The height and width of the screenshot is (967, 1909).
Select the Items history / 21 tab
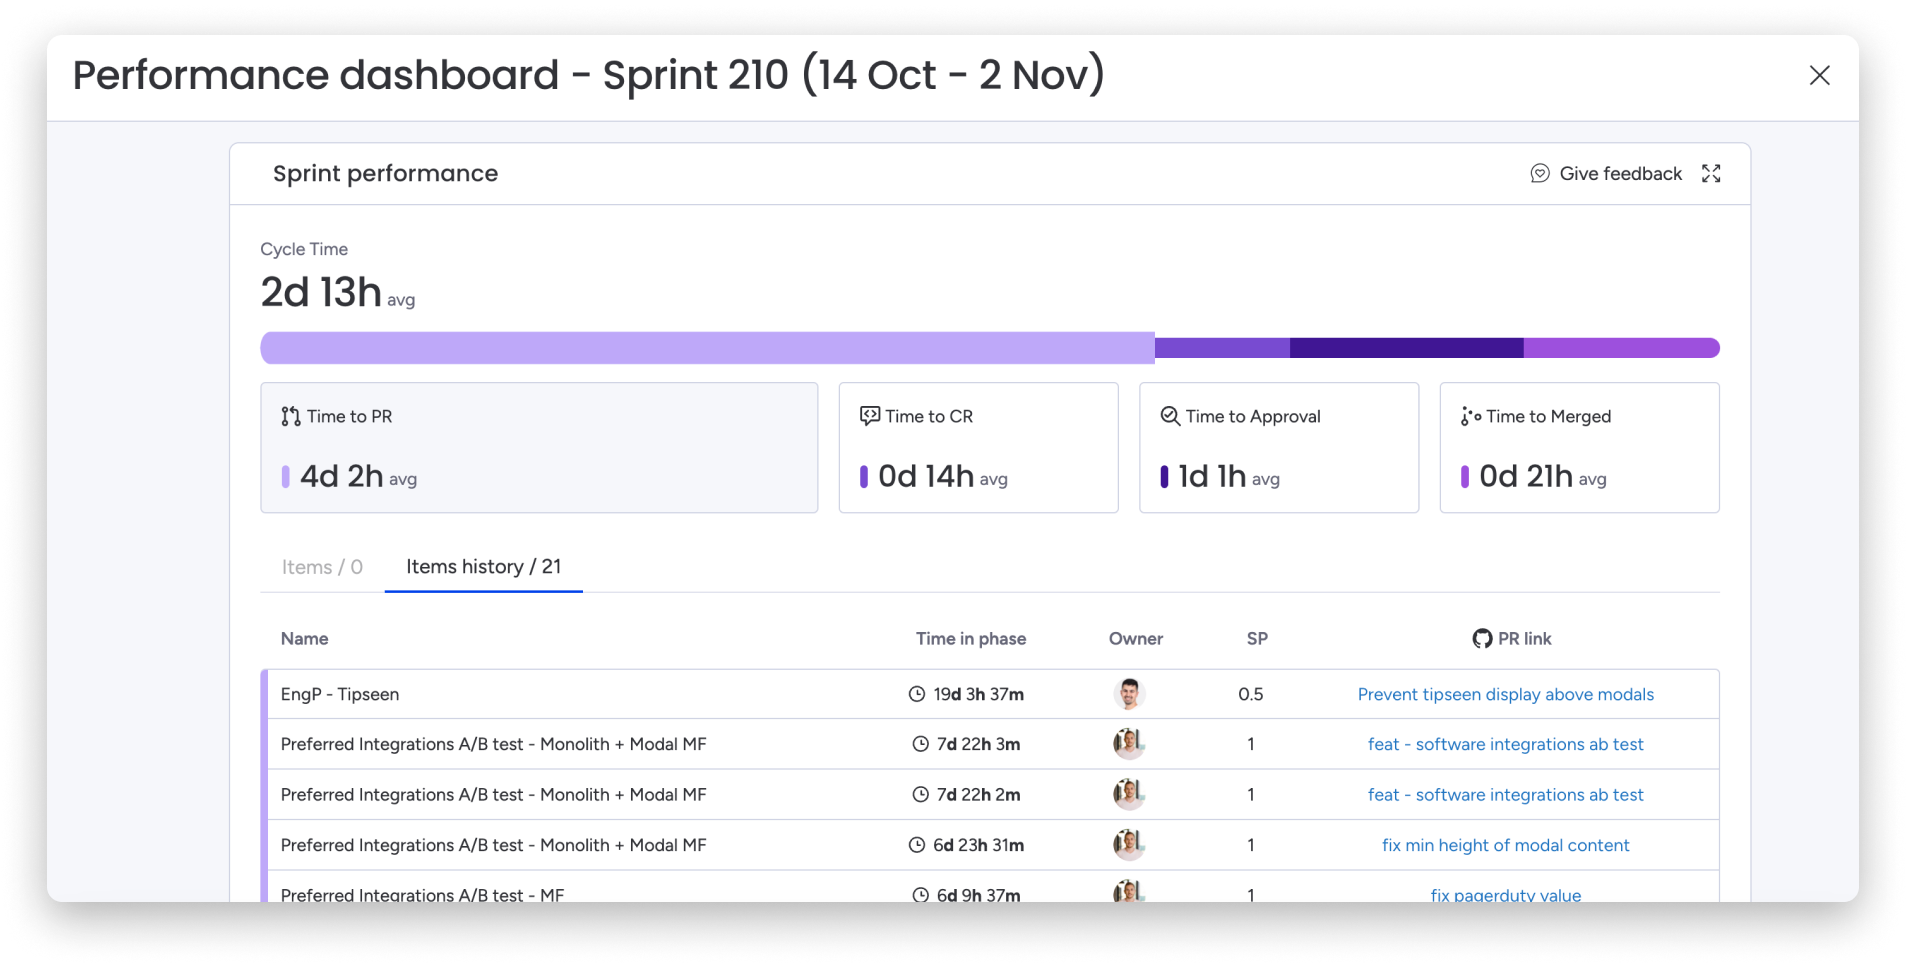[x=484, y=567]
